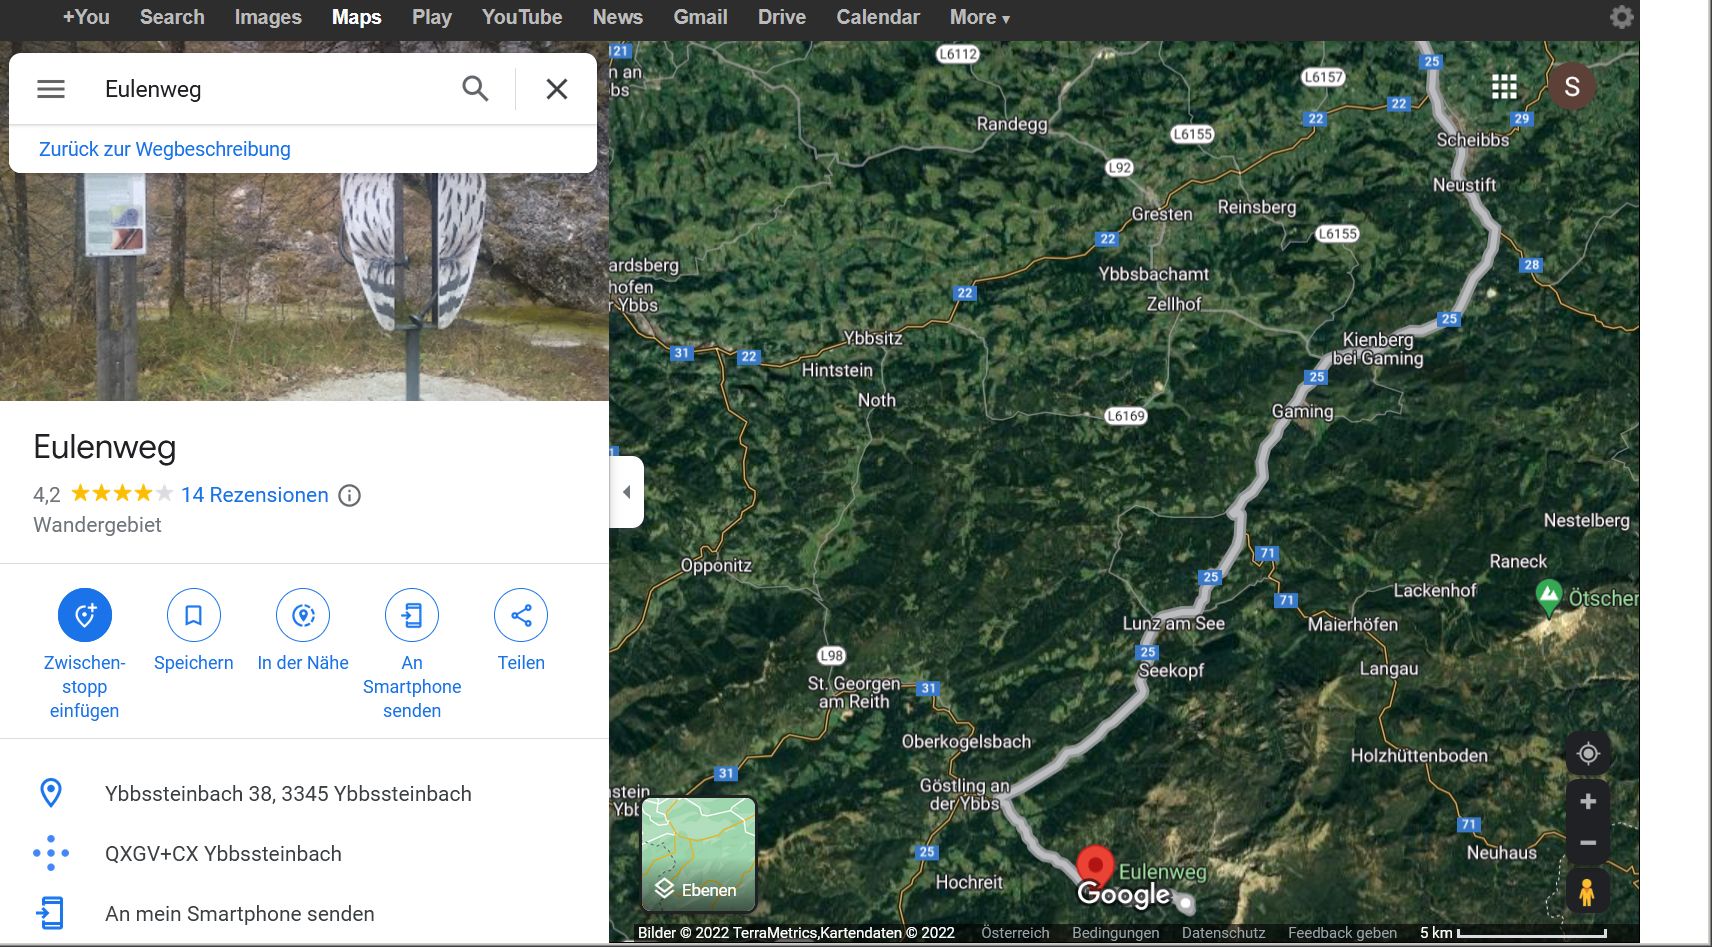Click the In der Nähe icon
Screen dimensions: 1712x947
303,615
